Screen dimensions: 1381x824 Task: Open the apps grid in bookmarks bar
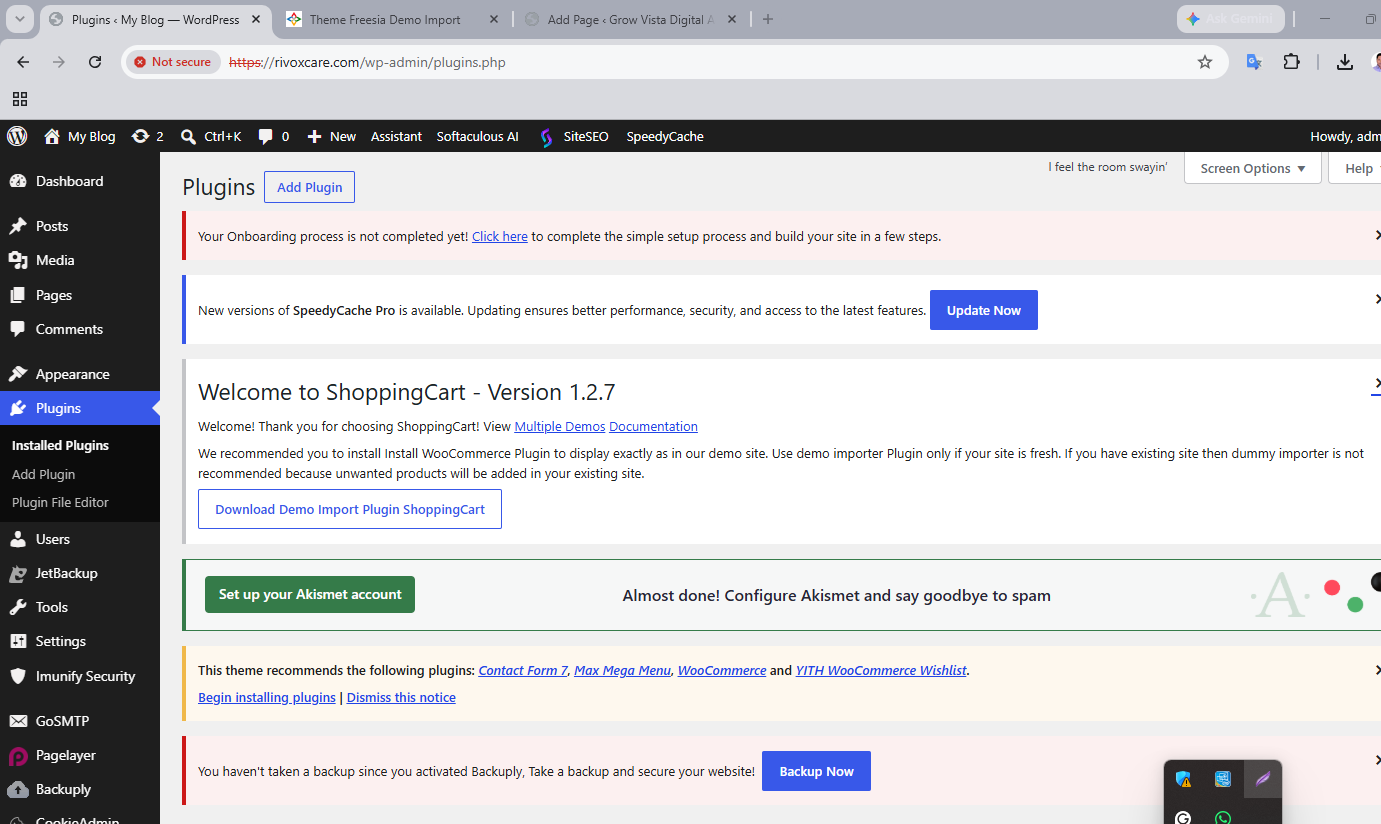(20, 99)
